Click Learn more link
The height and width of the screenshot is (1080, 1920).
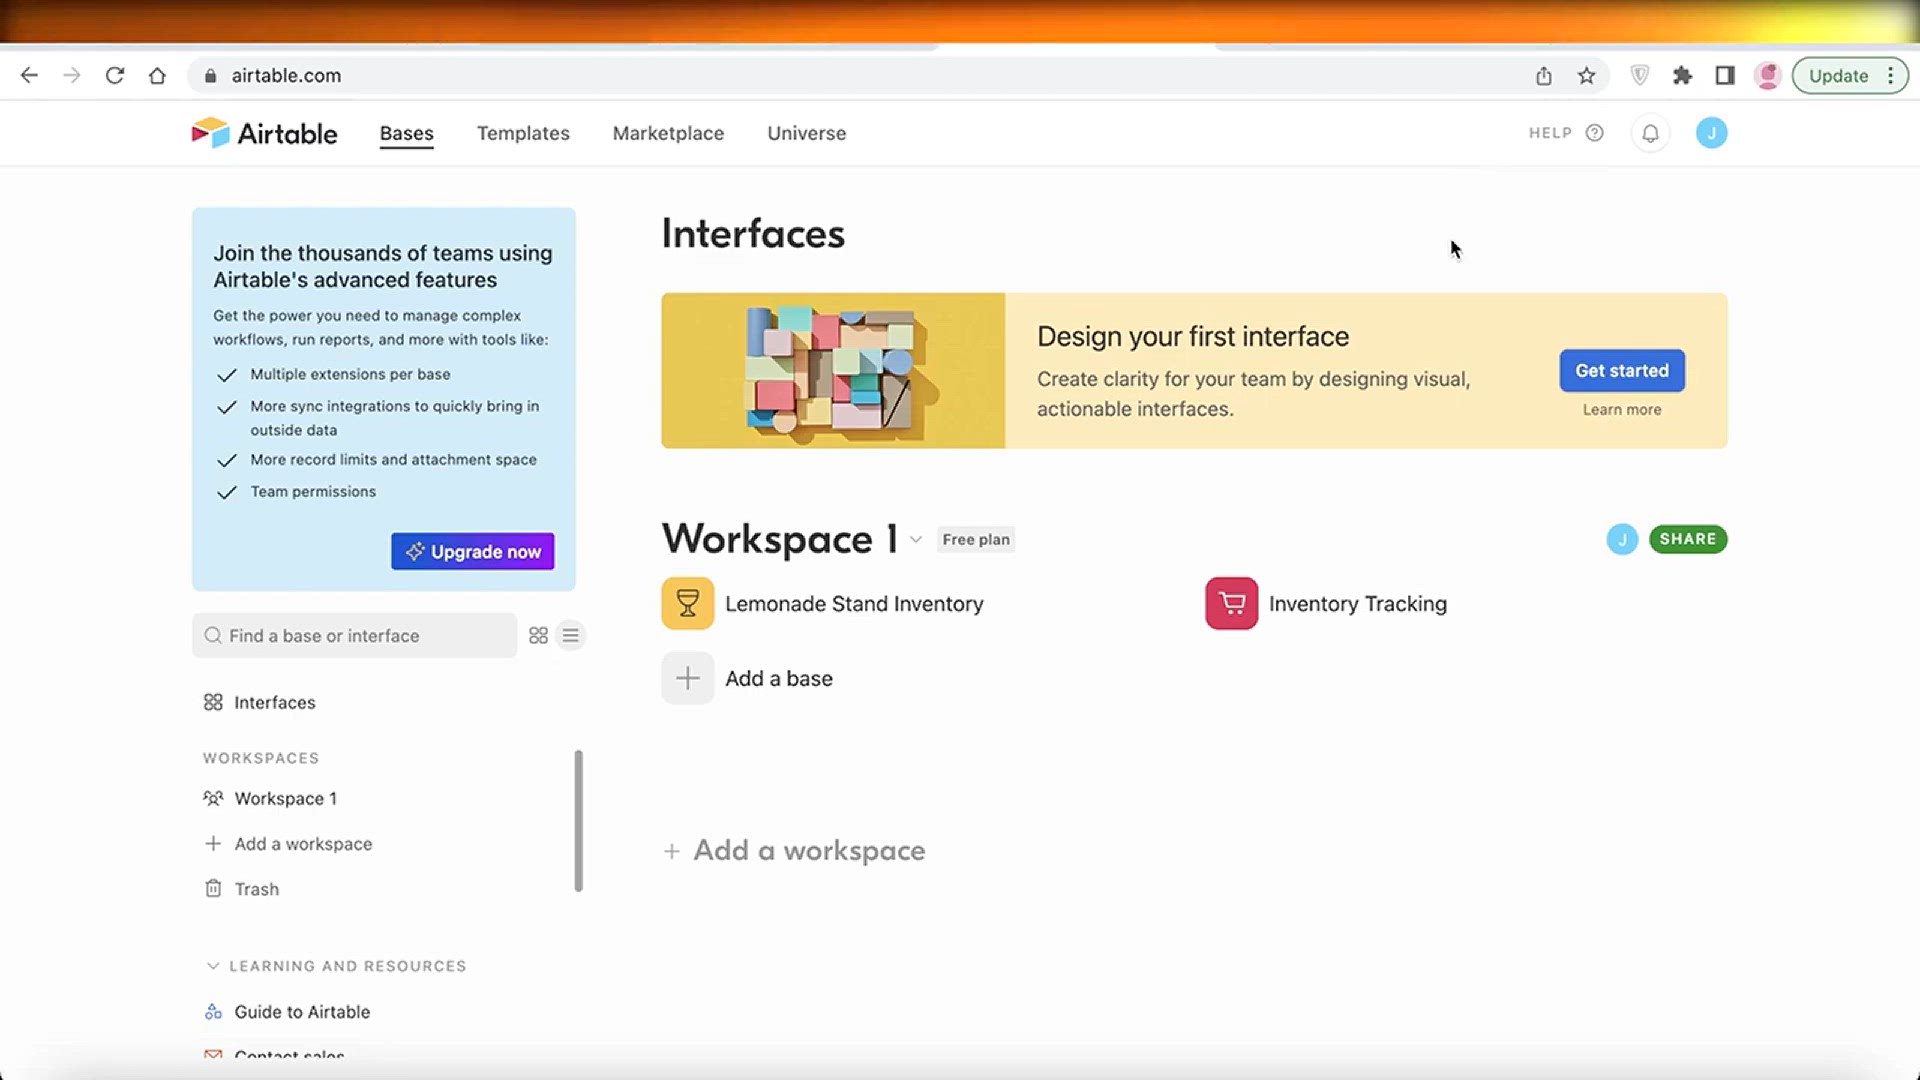1622,410
